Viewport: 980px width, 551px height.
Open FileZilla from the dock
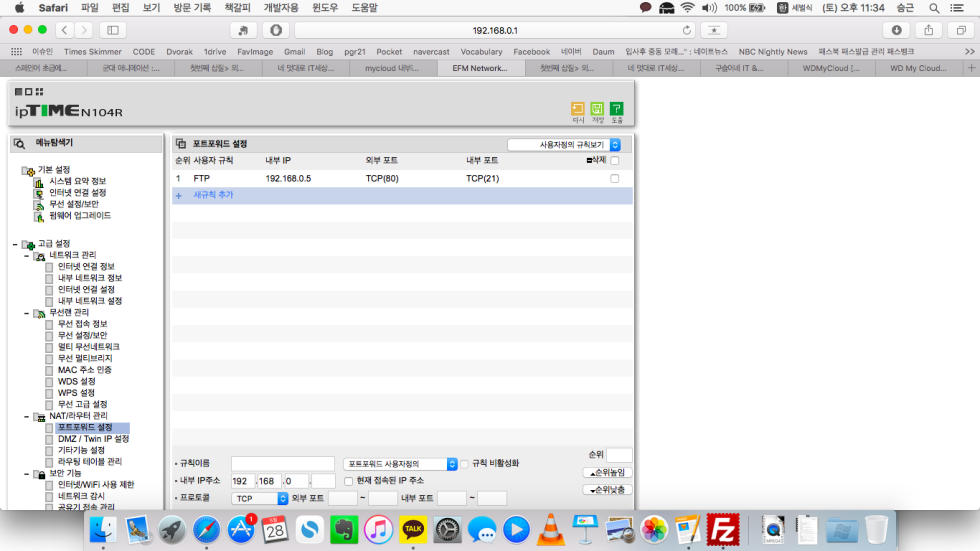click(722, 528)
